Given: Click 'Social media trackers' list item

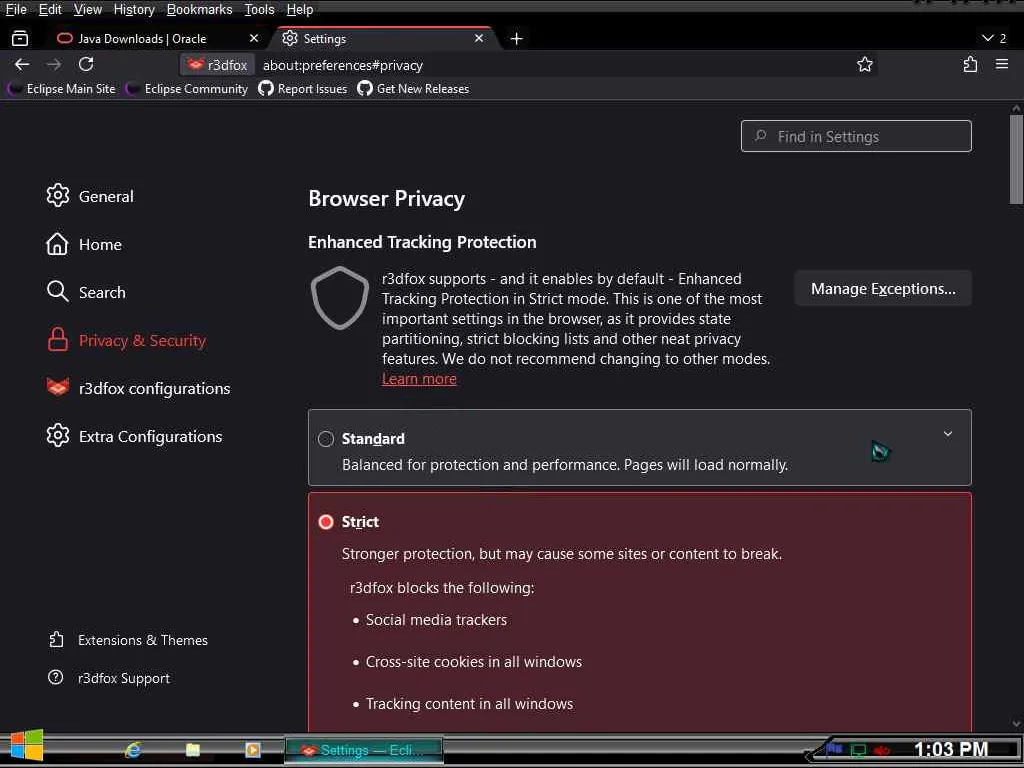Looking at the screenshot, I should pos(436,620).
